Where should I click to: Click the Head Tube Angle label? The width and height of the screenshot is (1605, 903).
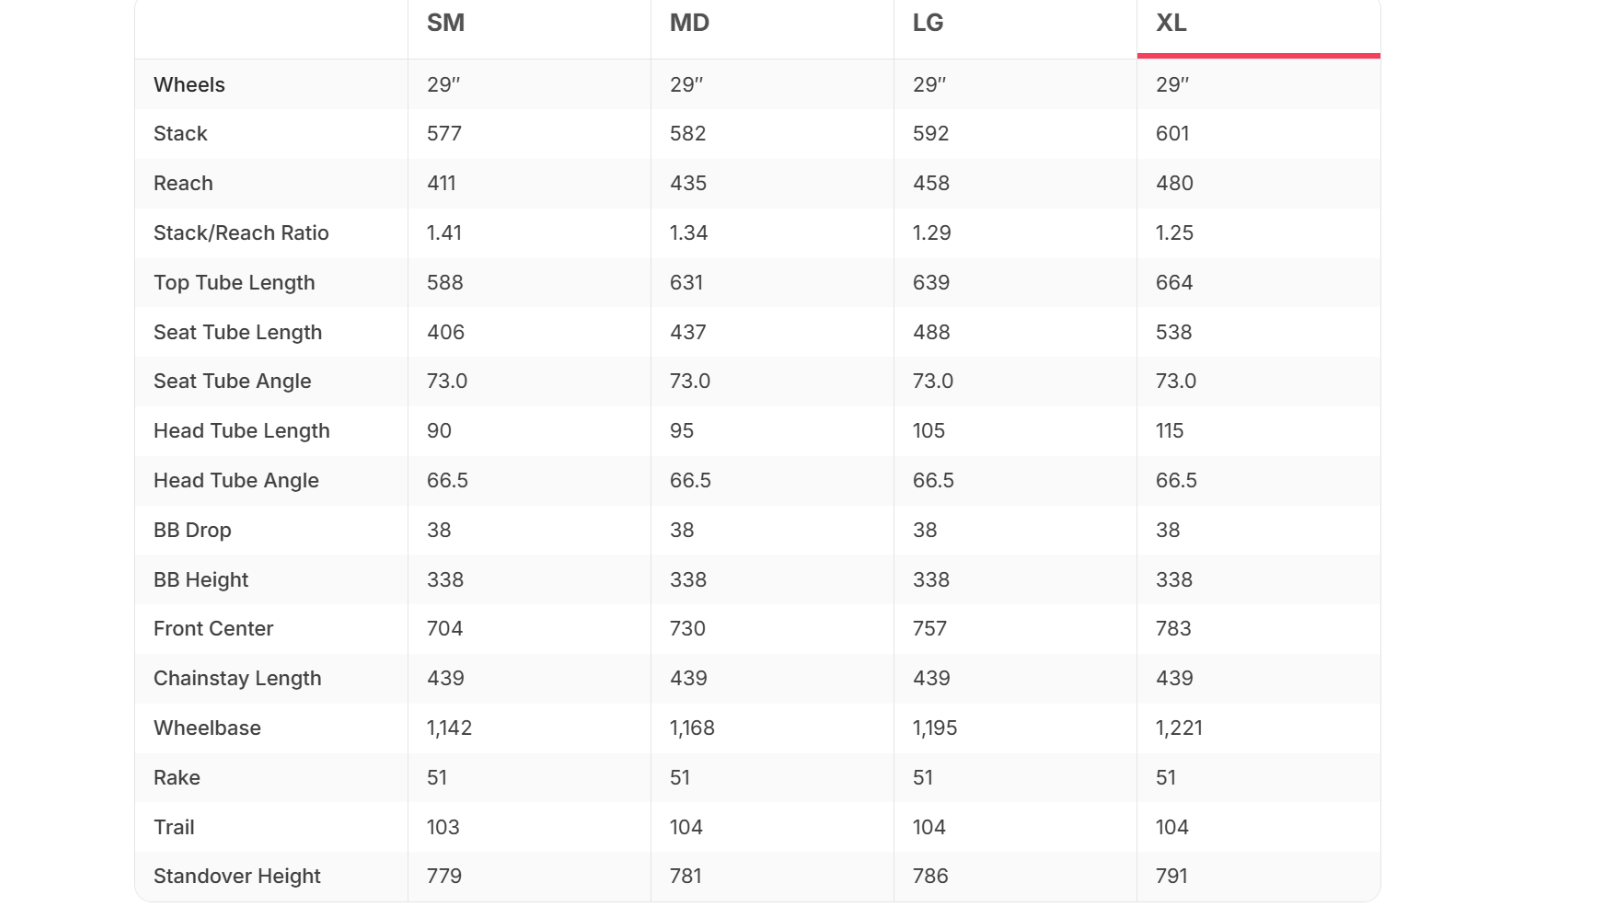coord(236,481)
